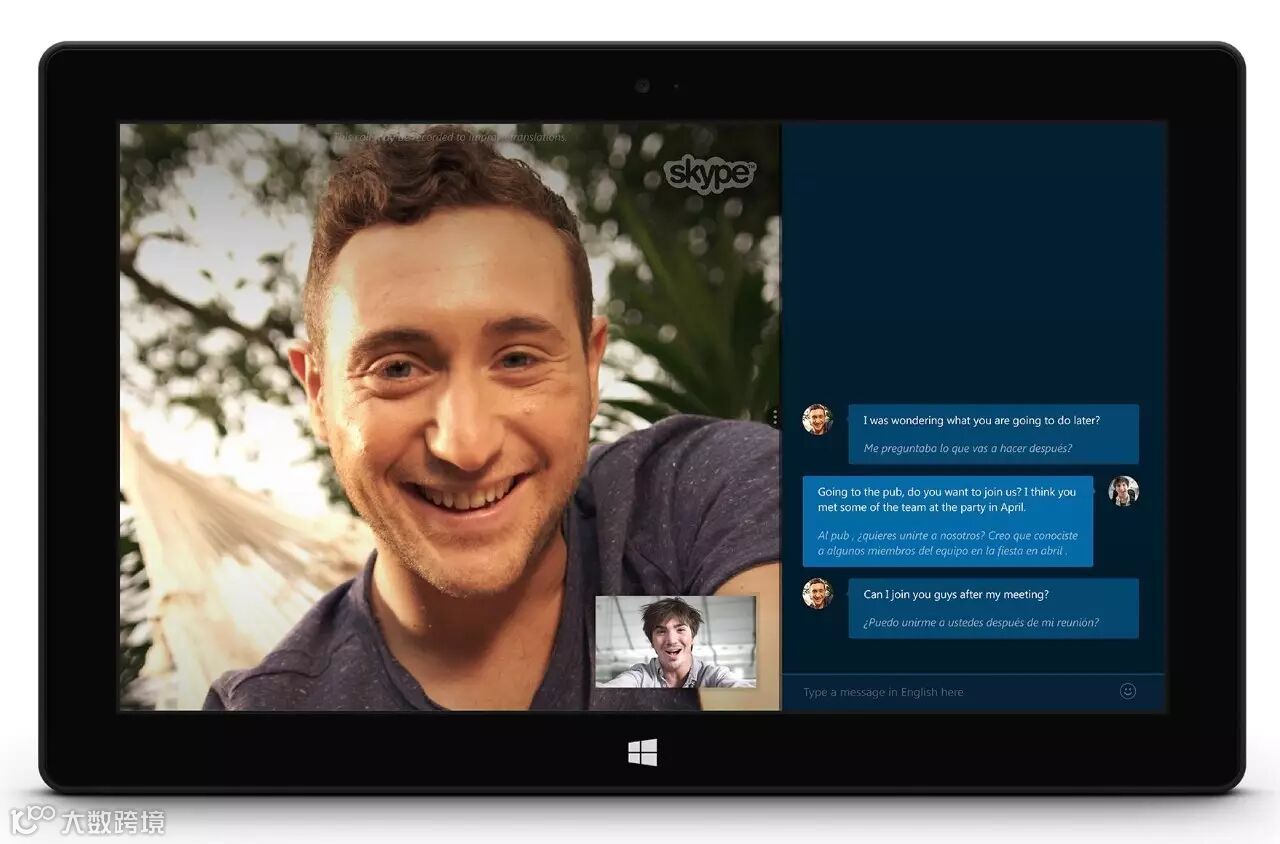1280x844 pixels.
Task: Select message 'I was wondering what you are going to do later?'
Action: pos(981,421)
